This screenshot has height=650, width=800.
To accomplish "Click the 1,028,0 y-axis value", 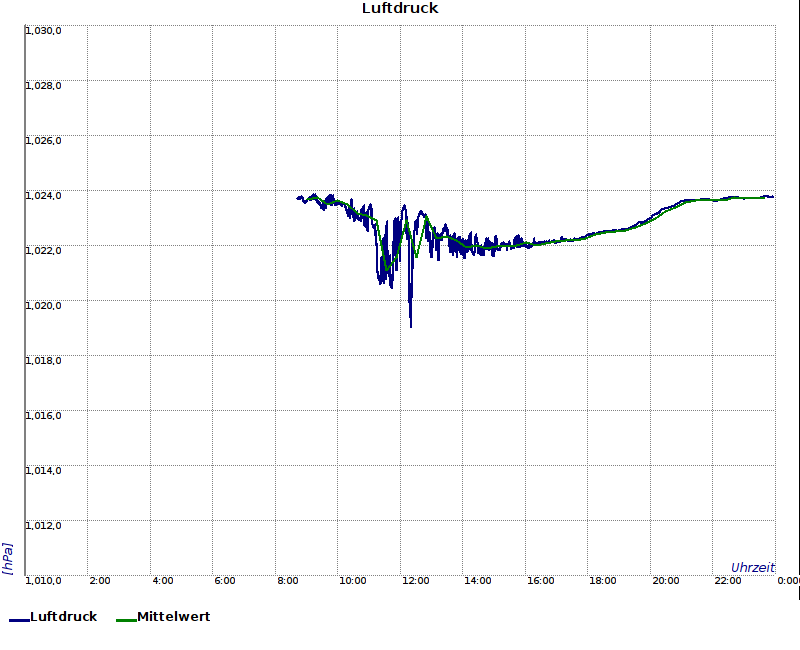I will pos(43,86).
